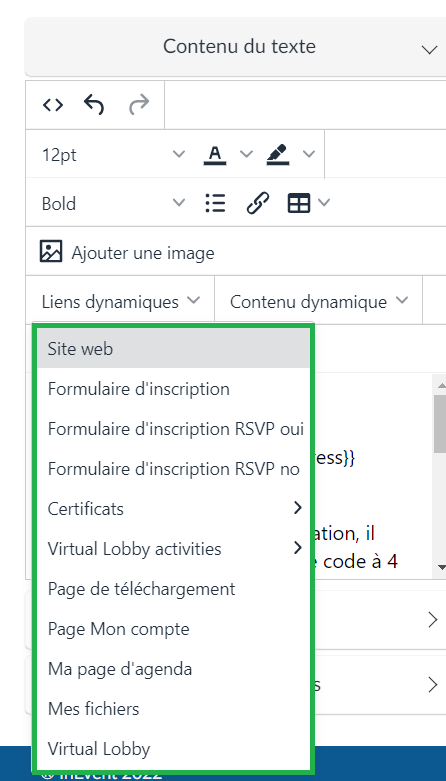This screenshot has height=781, width=446.
Task: Select Page de téléchargement item
Action: 173,589
